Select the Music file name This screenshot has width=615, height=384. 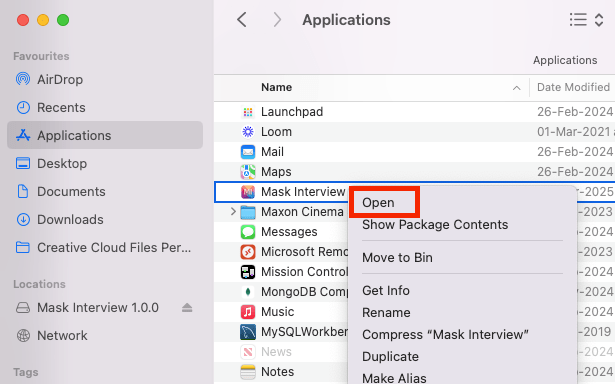(278, 312)
